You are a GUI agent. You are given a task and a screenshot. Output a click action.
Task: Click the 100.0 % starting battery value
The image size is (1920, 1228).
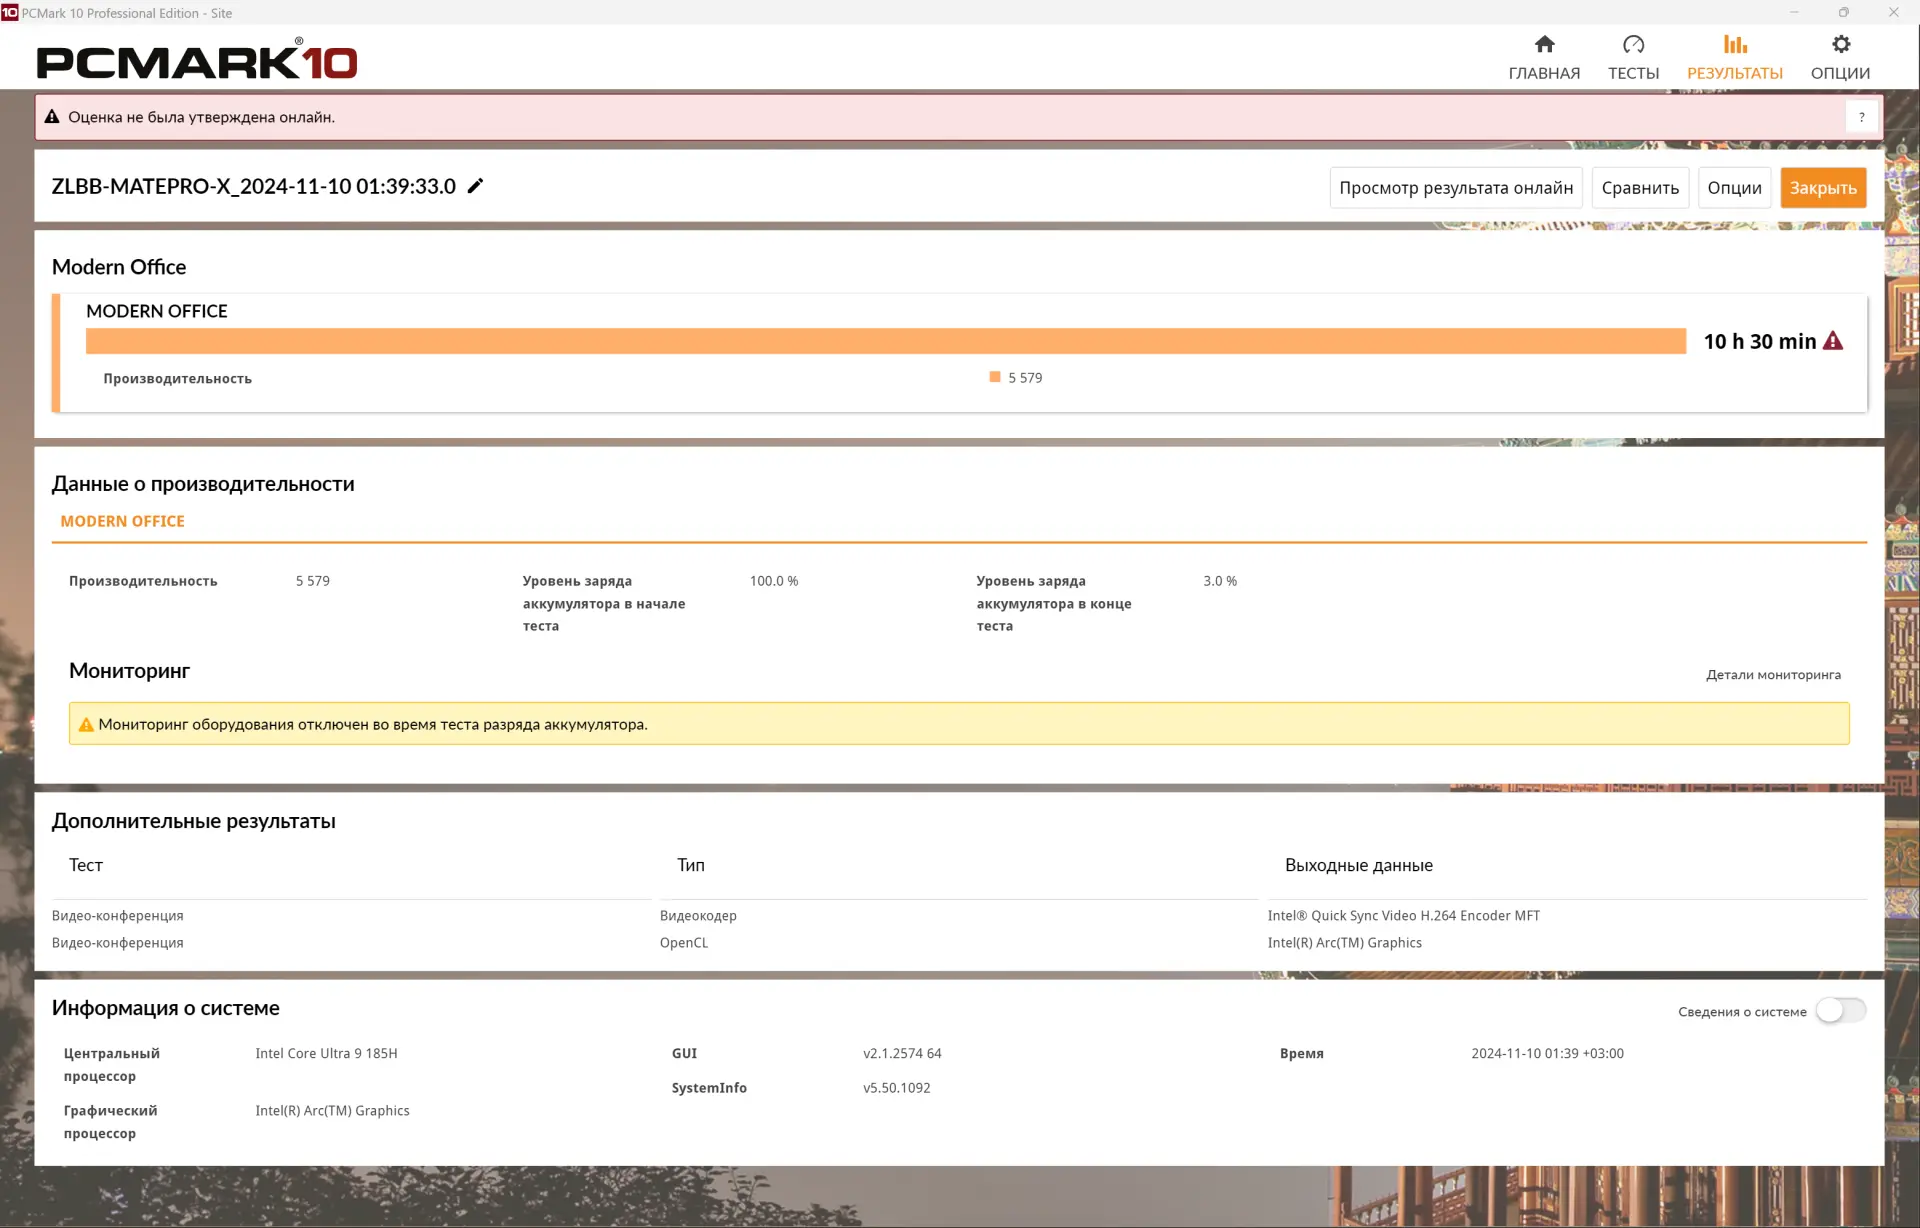(774, 581)
